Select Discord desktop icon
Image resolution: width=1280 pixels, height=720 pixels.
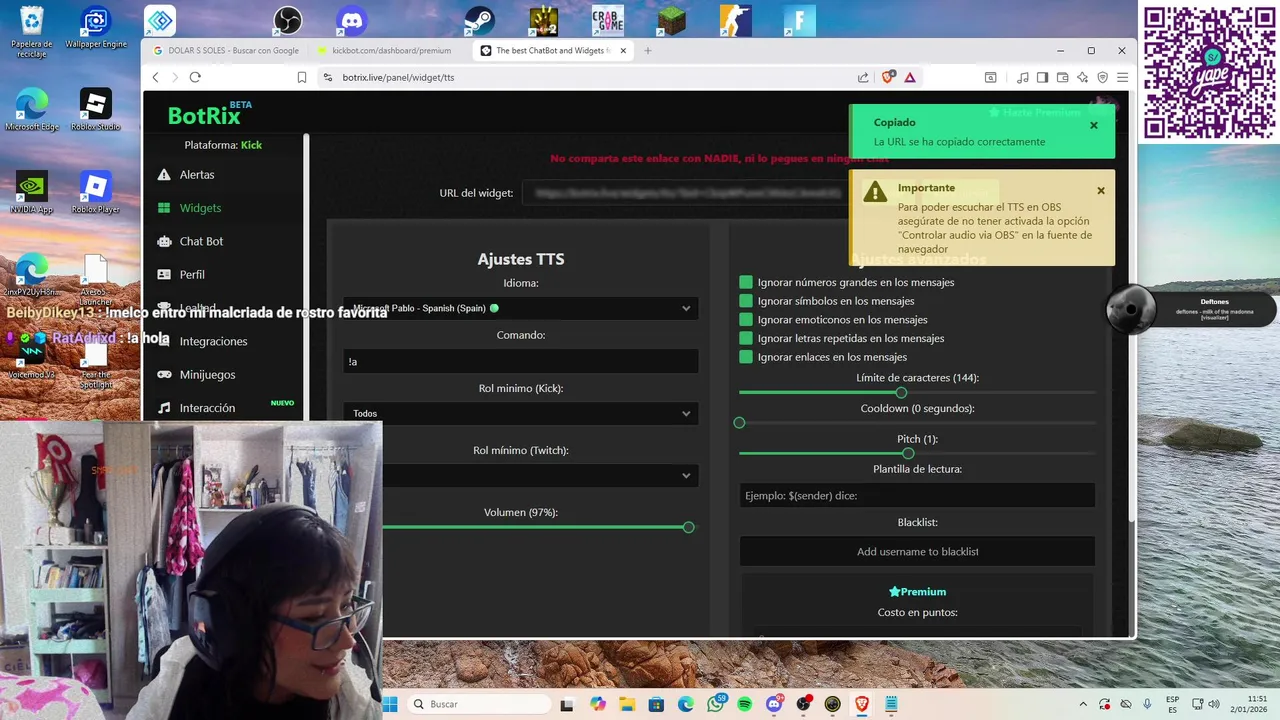(x=352, y=20)
